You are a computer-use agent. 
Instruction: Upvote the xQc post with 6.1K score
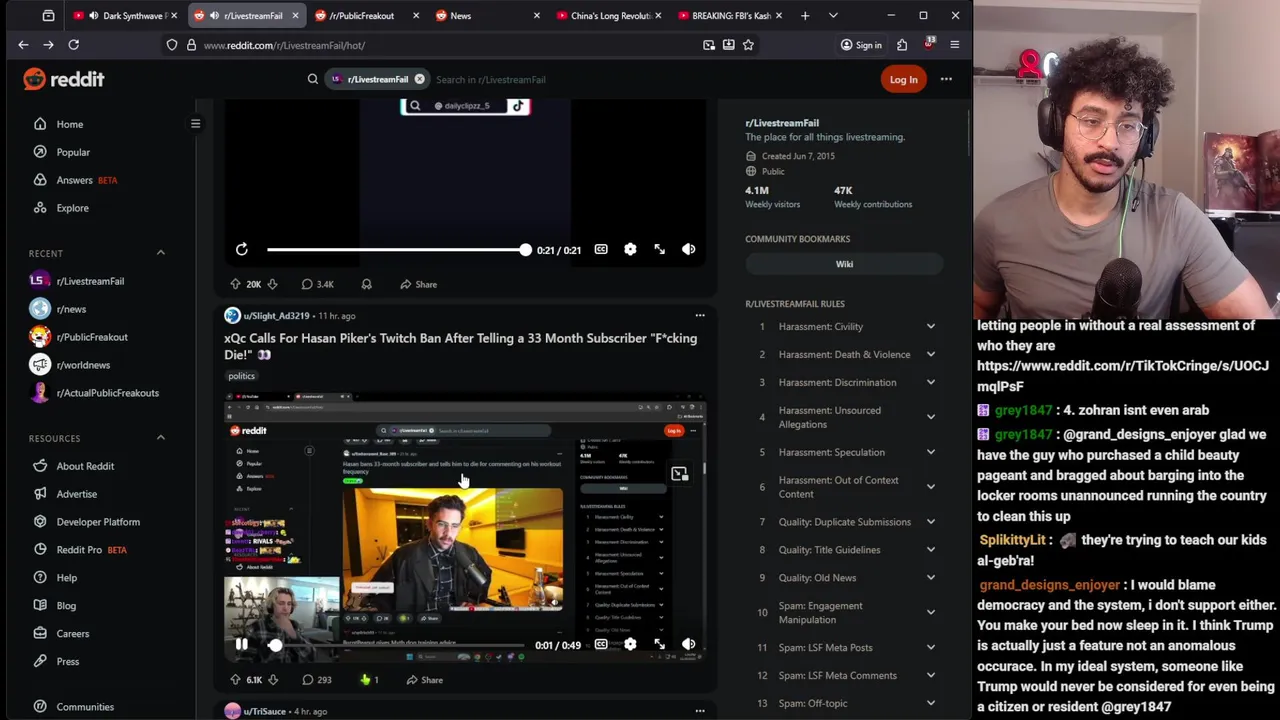pos(235,680)
